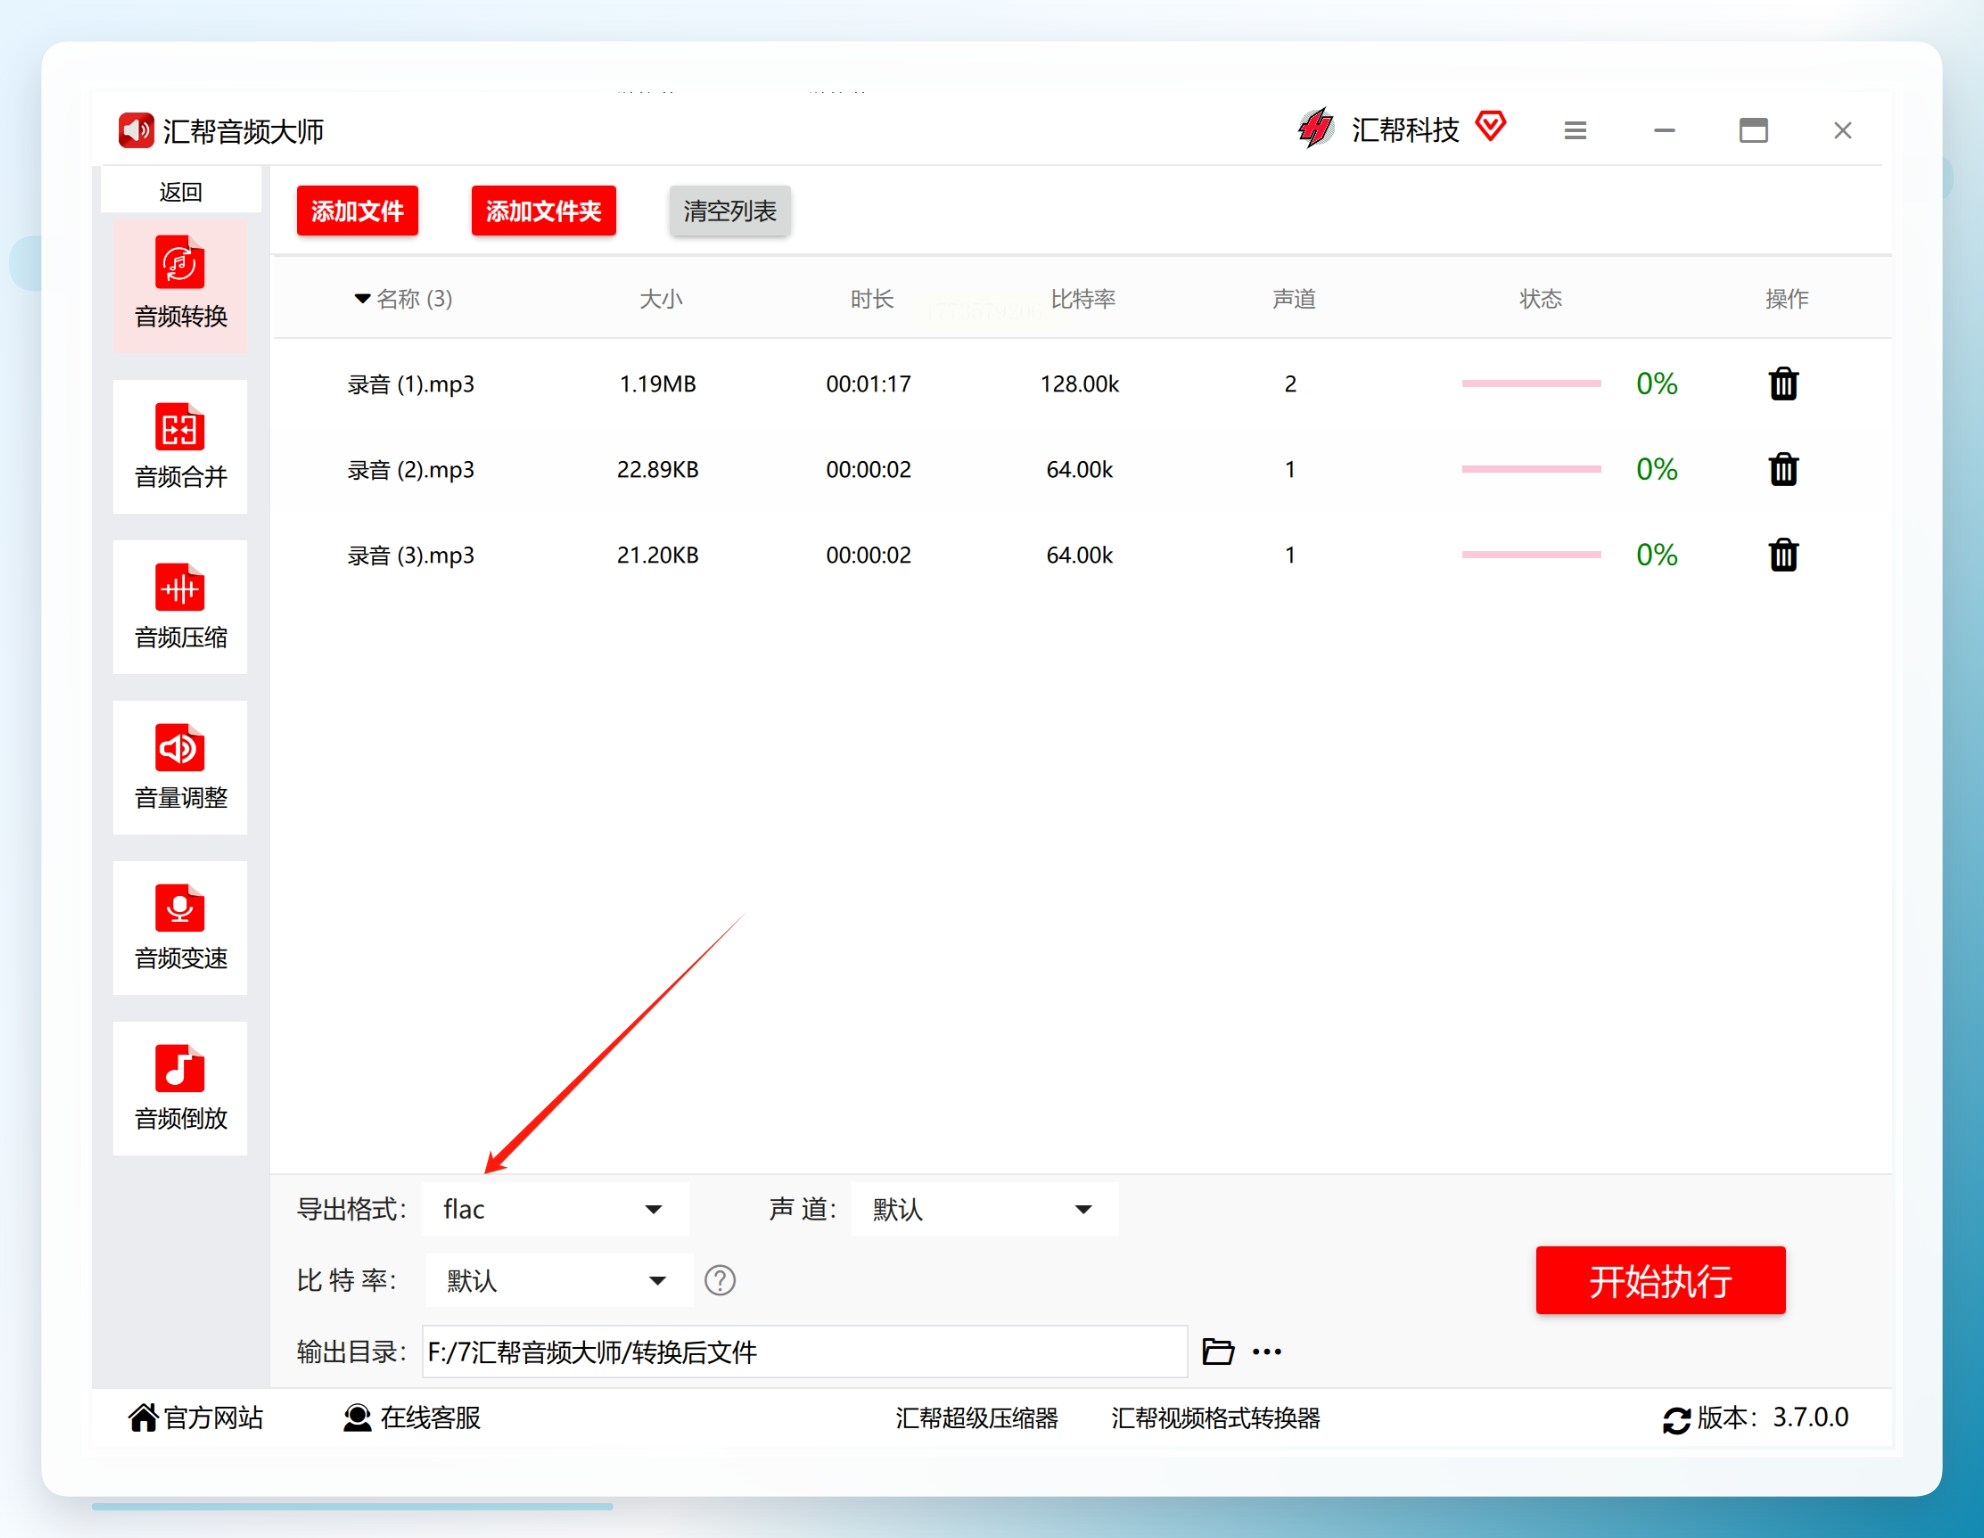Click the 添加文件夹 button
The image size is (1984, 1538).
coord(543,211)
